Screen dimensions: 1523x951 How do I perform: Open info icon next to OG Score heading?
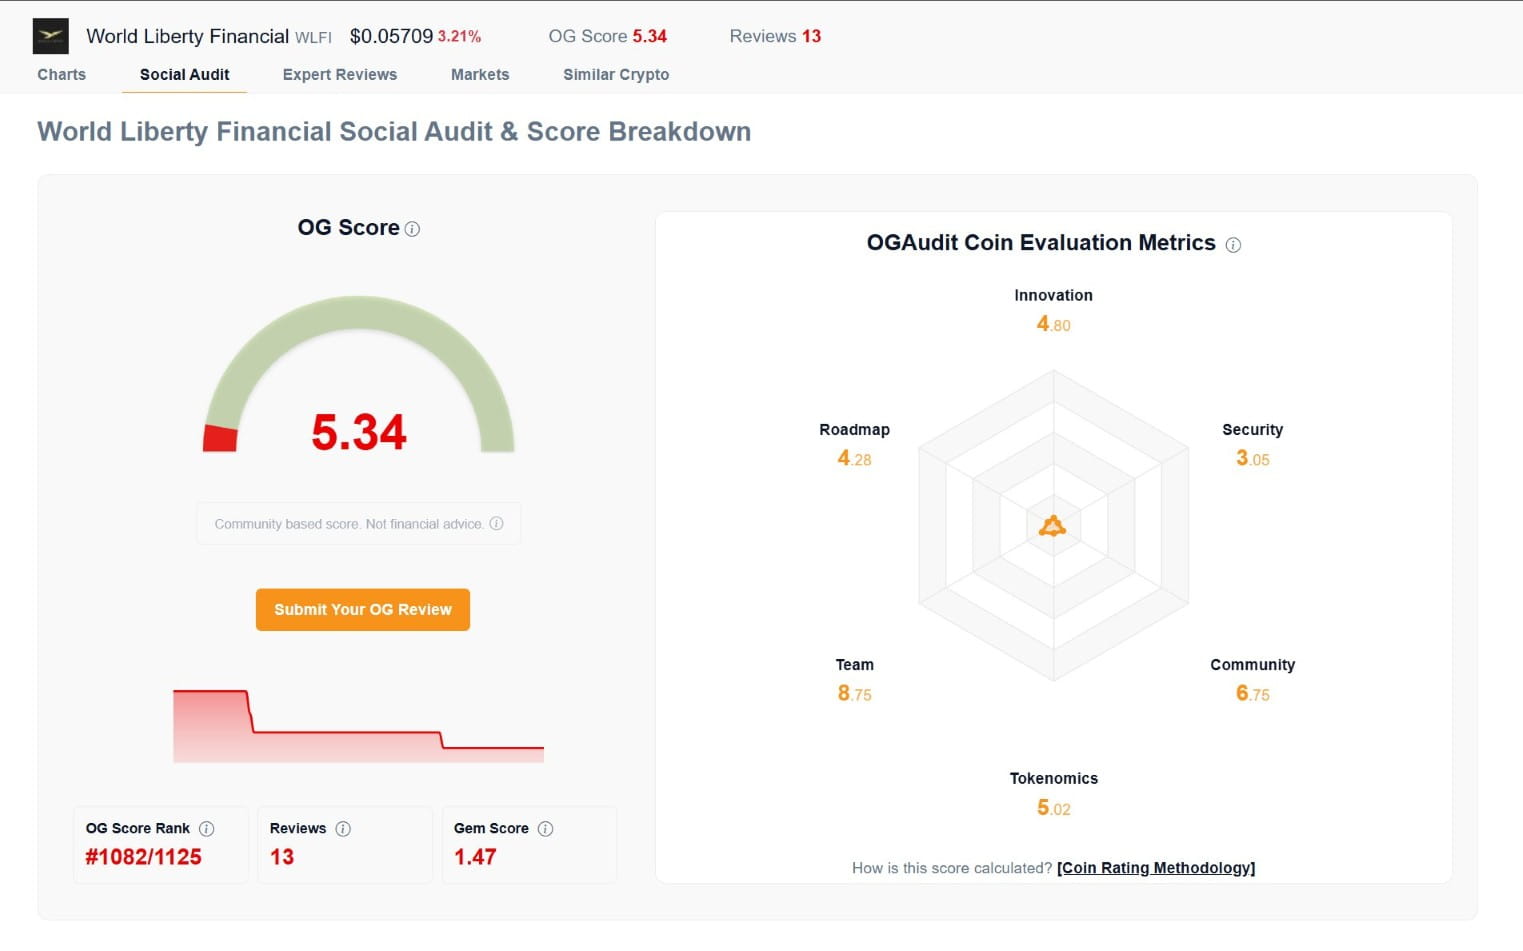[412, 229]
